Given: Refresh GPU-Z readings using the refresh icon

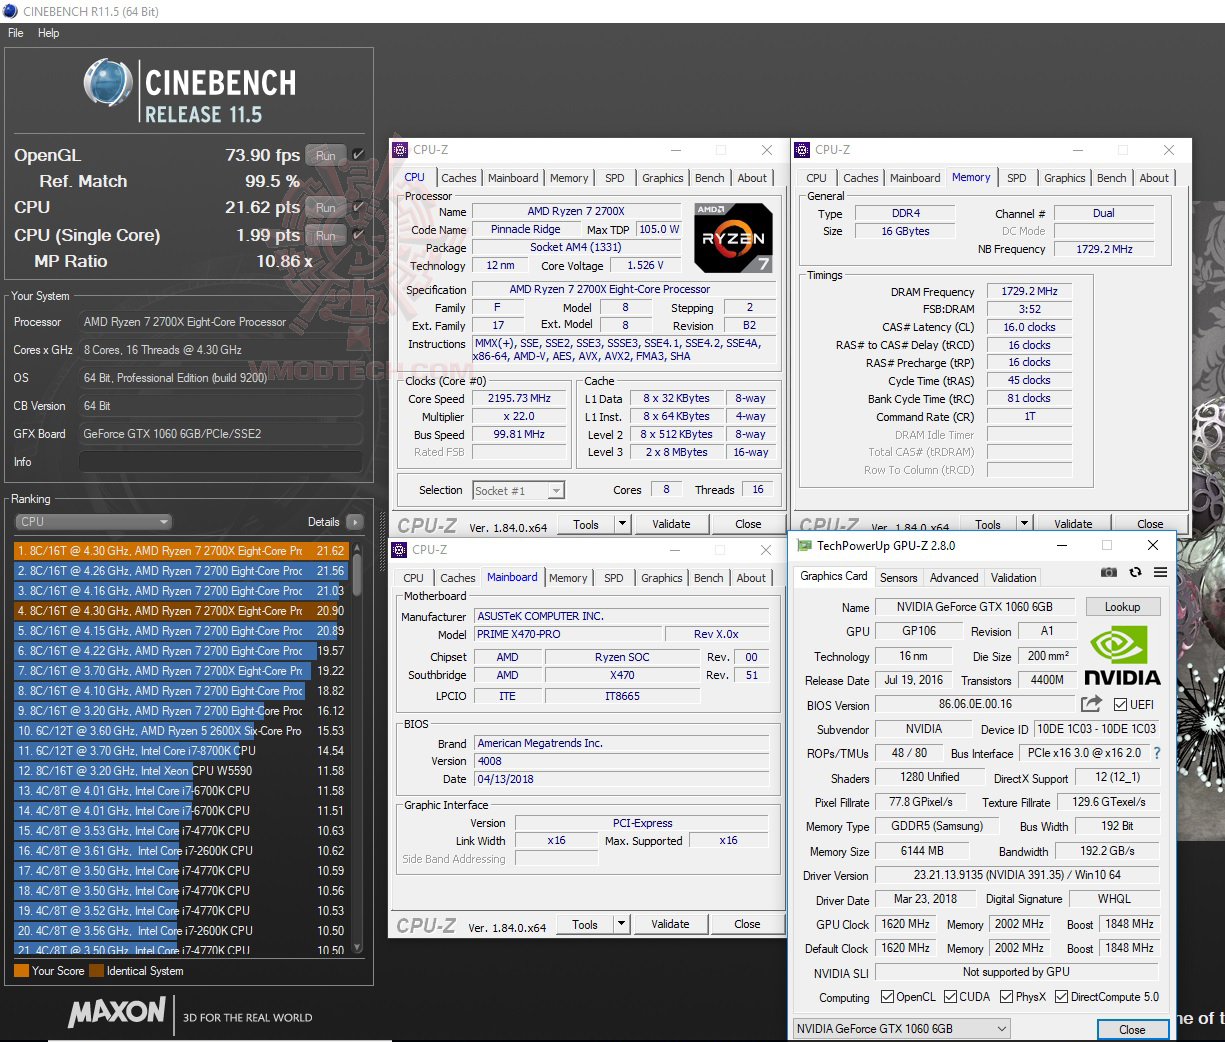Looking at the screenshot, I should point(1135,572).
